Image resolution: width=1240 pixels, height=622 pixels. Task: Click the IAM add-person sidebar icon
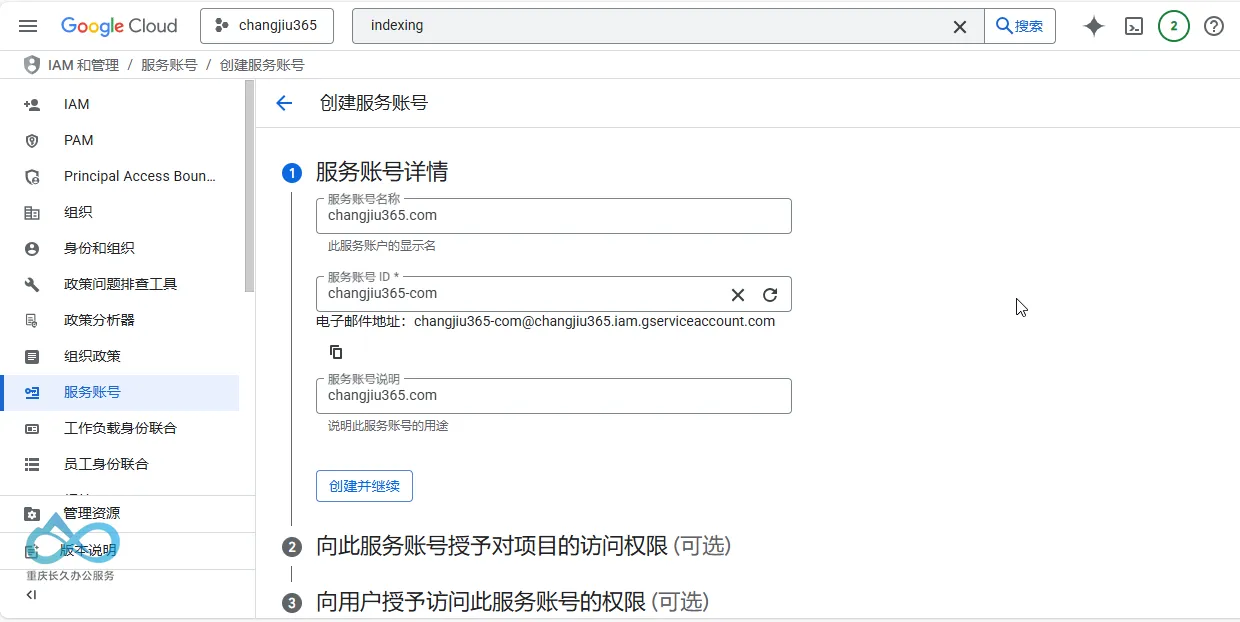tap(32, 104)
